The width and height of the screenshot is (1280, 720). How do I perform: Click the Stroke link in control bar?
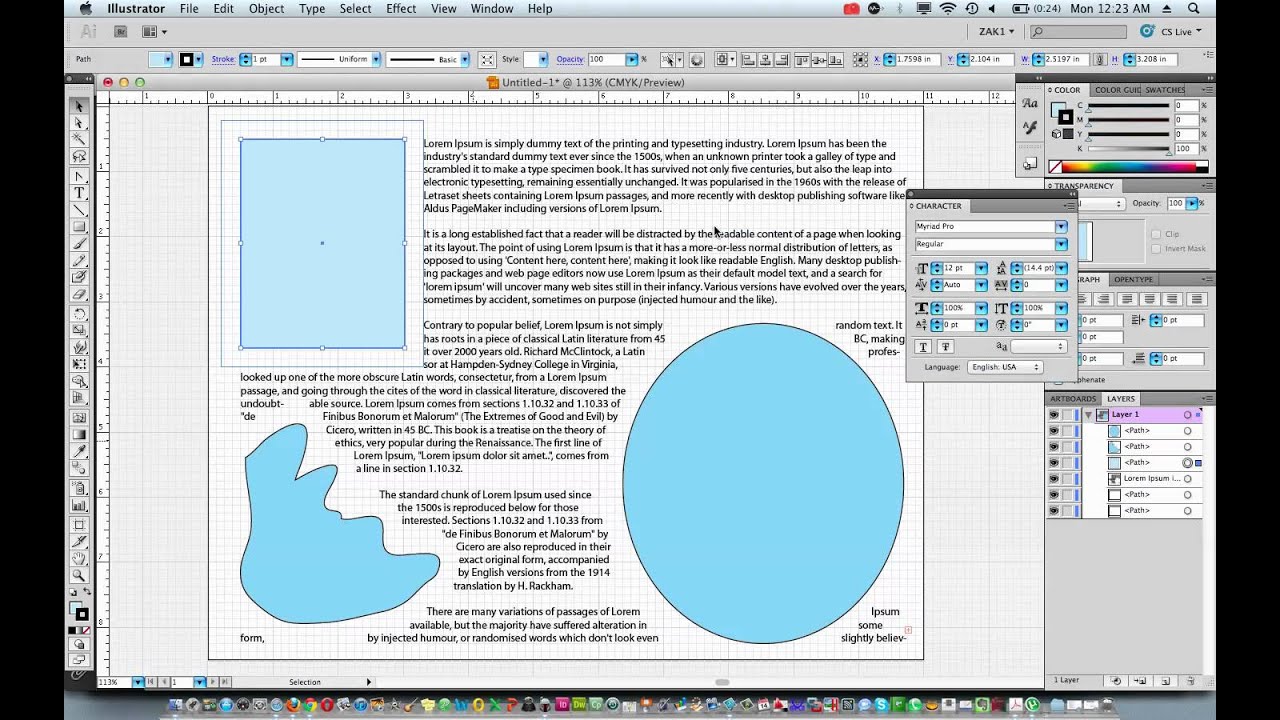click(x=223, y=59)
